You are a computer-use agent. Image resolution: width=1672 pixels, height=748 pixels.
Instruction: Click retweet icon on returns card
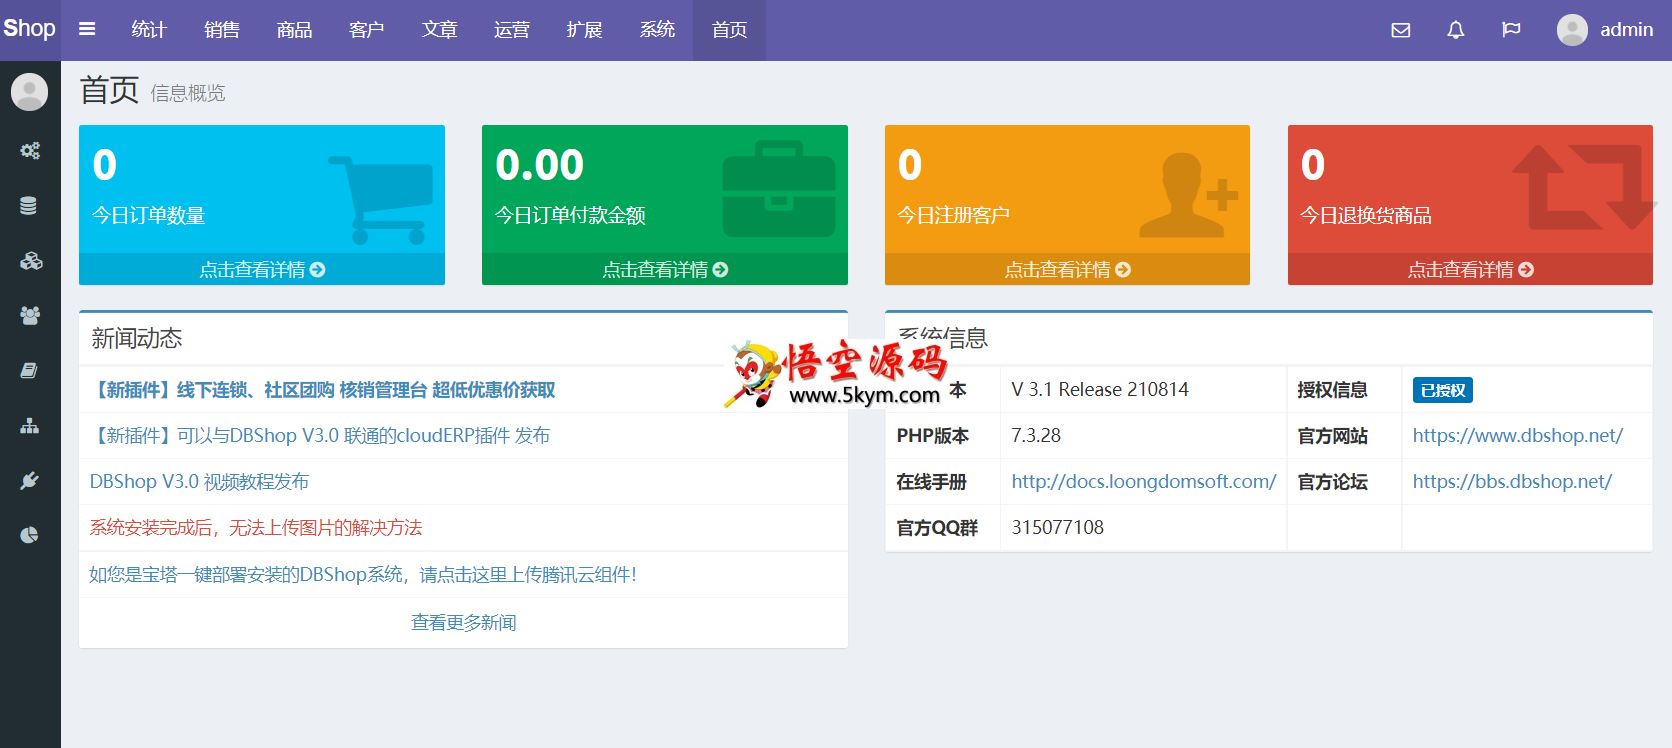1584,188
